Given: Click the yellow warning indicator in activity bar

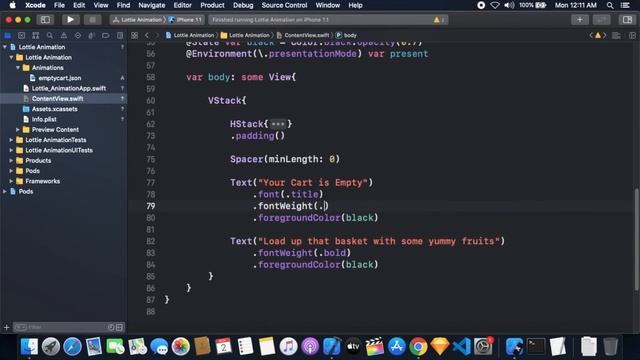Looking at the screenshot, I should tap(437, 20).
